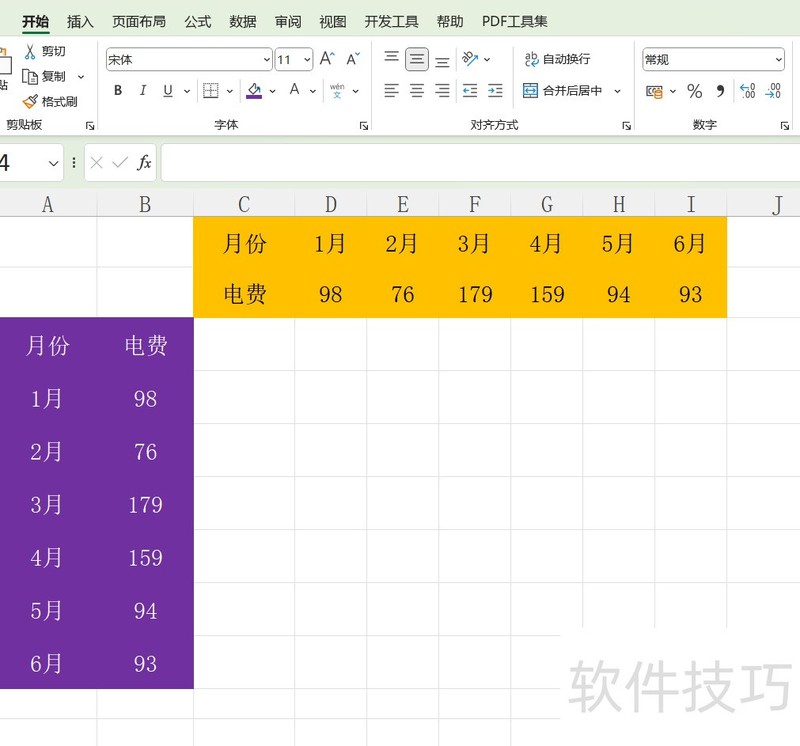Image resolution: width=800 pixels, height=746 pixels.
Task: Select the 格式刷 format painter icon
Action: click(30, 100)
